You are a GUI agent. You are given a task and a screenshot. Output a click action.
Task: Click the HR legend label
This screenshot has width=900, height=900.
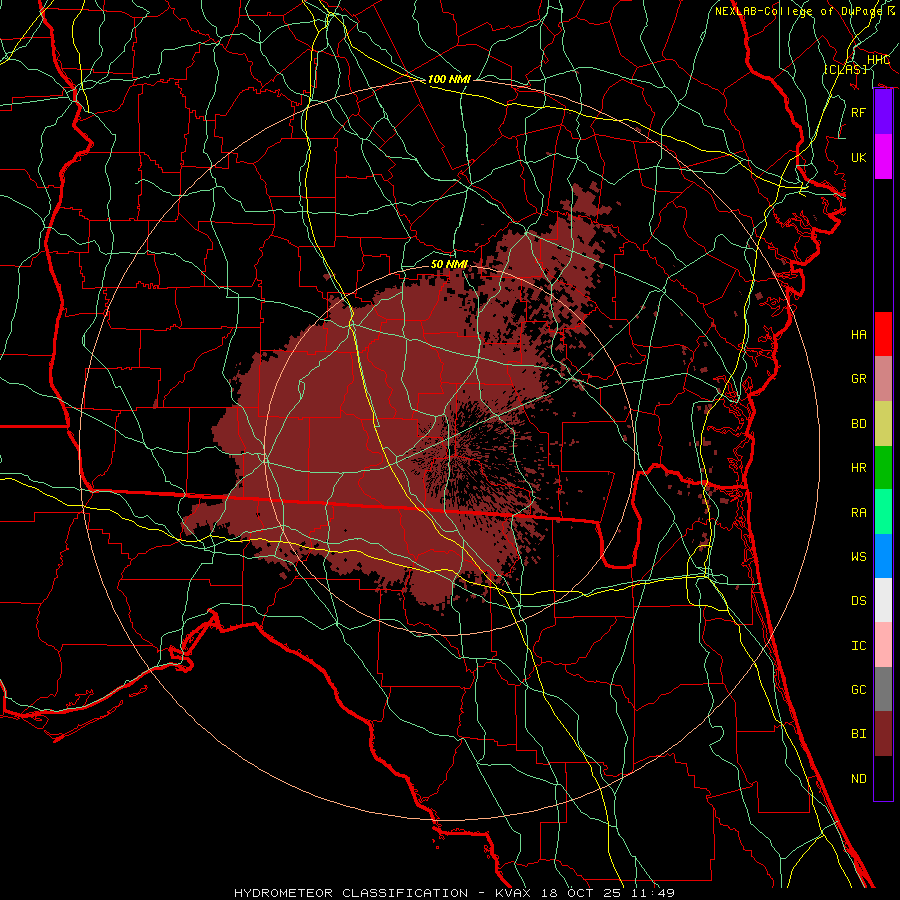tap(859, 468)
